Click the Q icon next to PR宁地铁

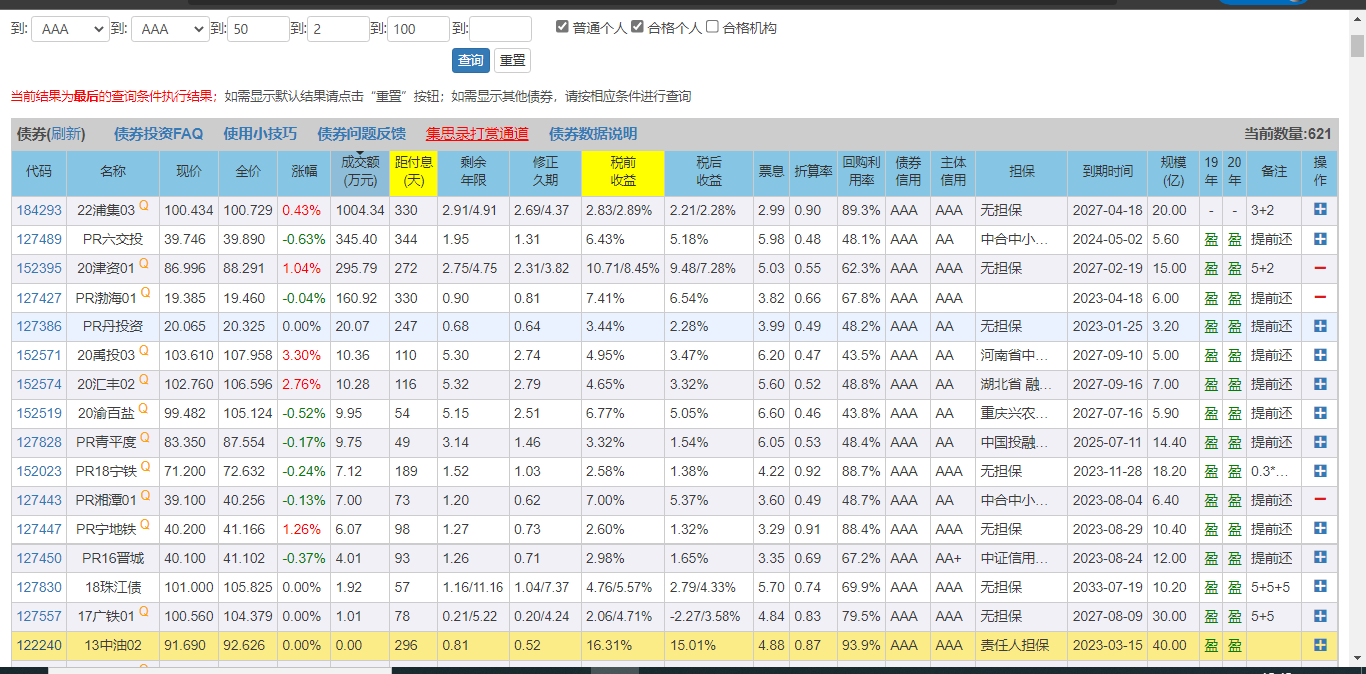pyautogui.click(x=144, y=524)
